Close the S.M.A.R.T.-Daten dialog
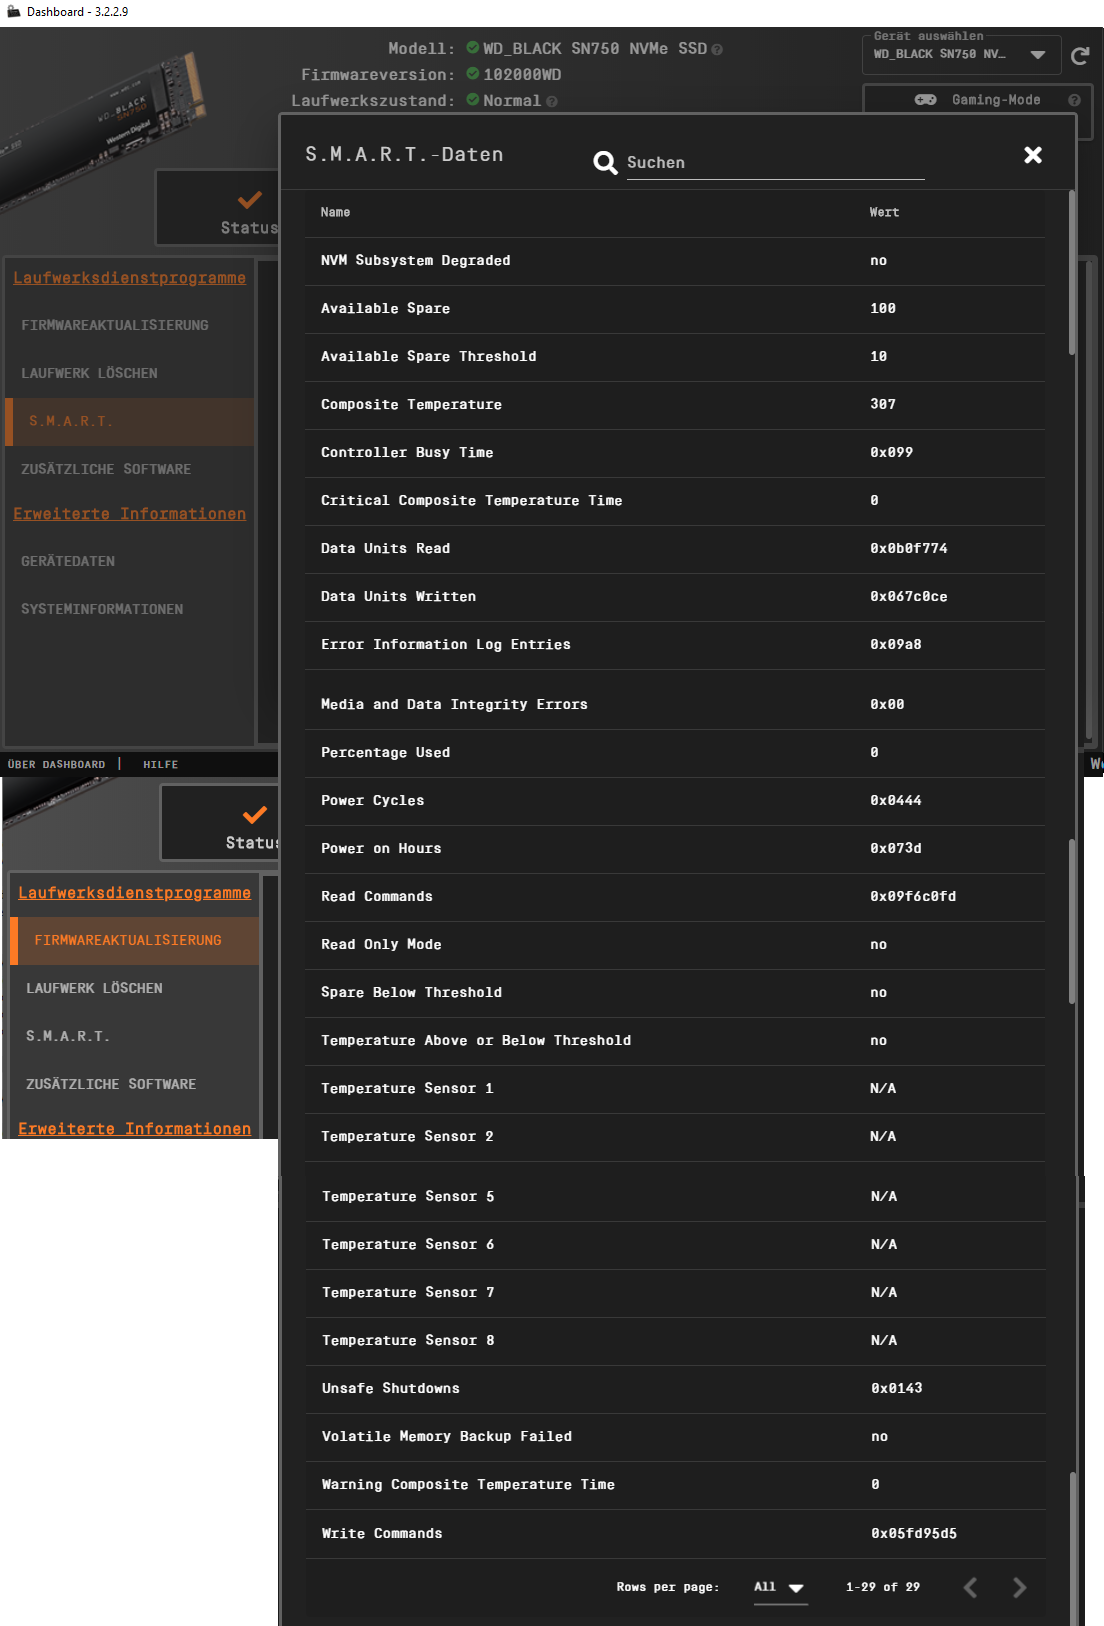The image size is (1104, 1626). click(x=1033, y=155)
